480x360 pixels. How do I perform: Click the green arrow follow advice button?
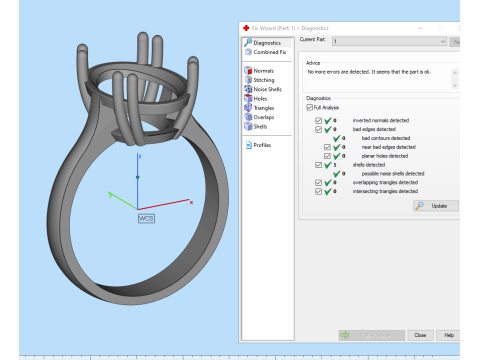372,335
